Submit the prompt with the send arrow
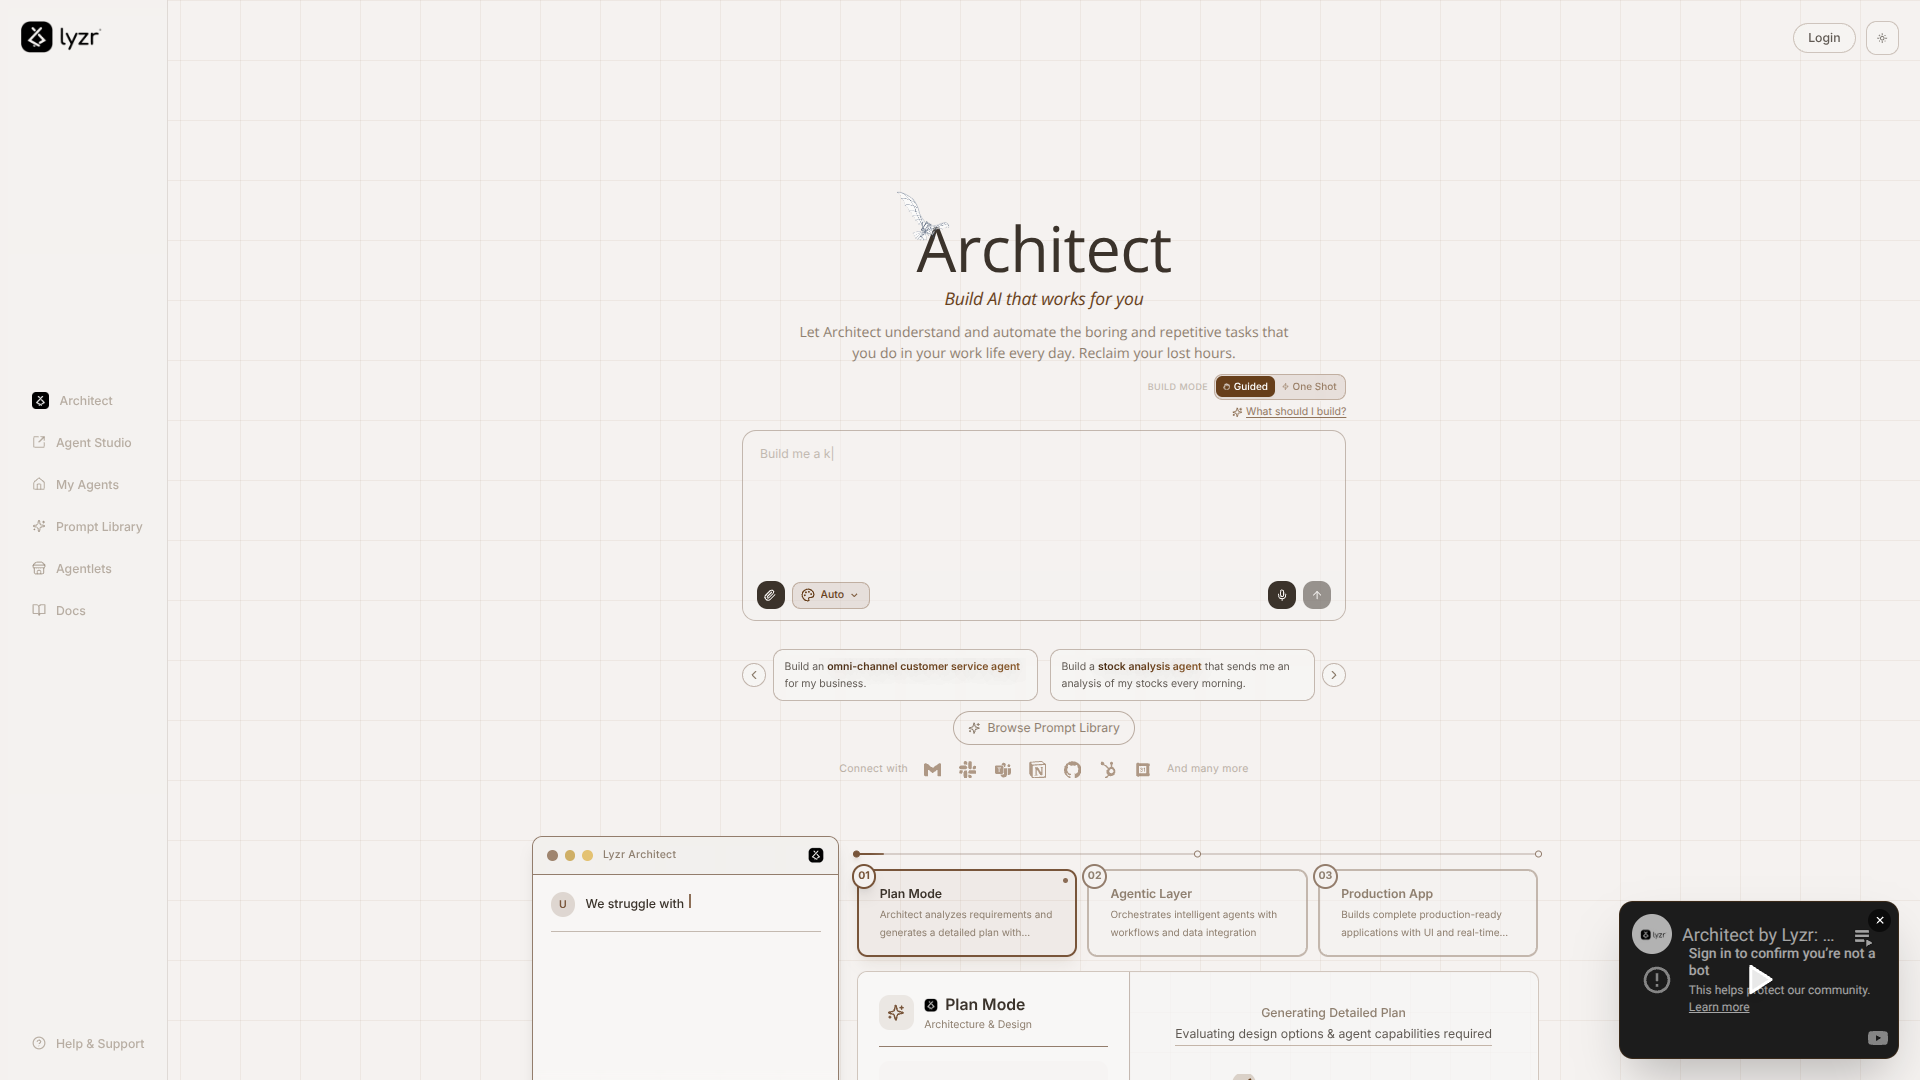 (1316, 595)
